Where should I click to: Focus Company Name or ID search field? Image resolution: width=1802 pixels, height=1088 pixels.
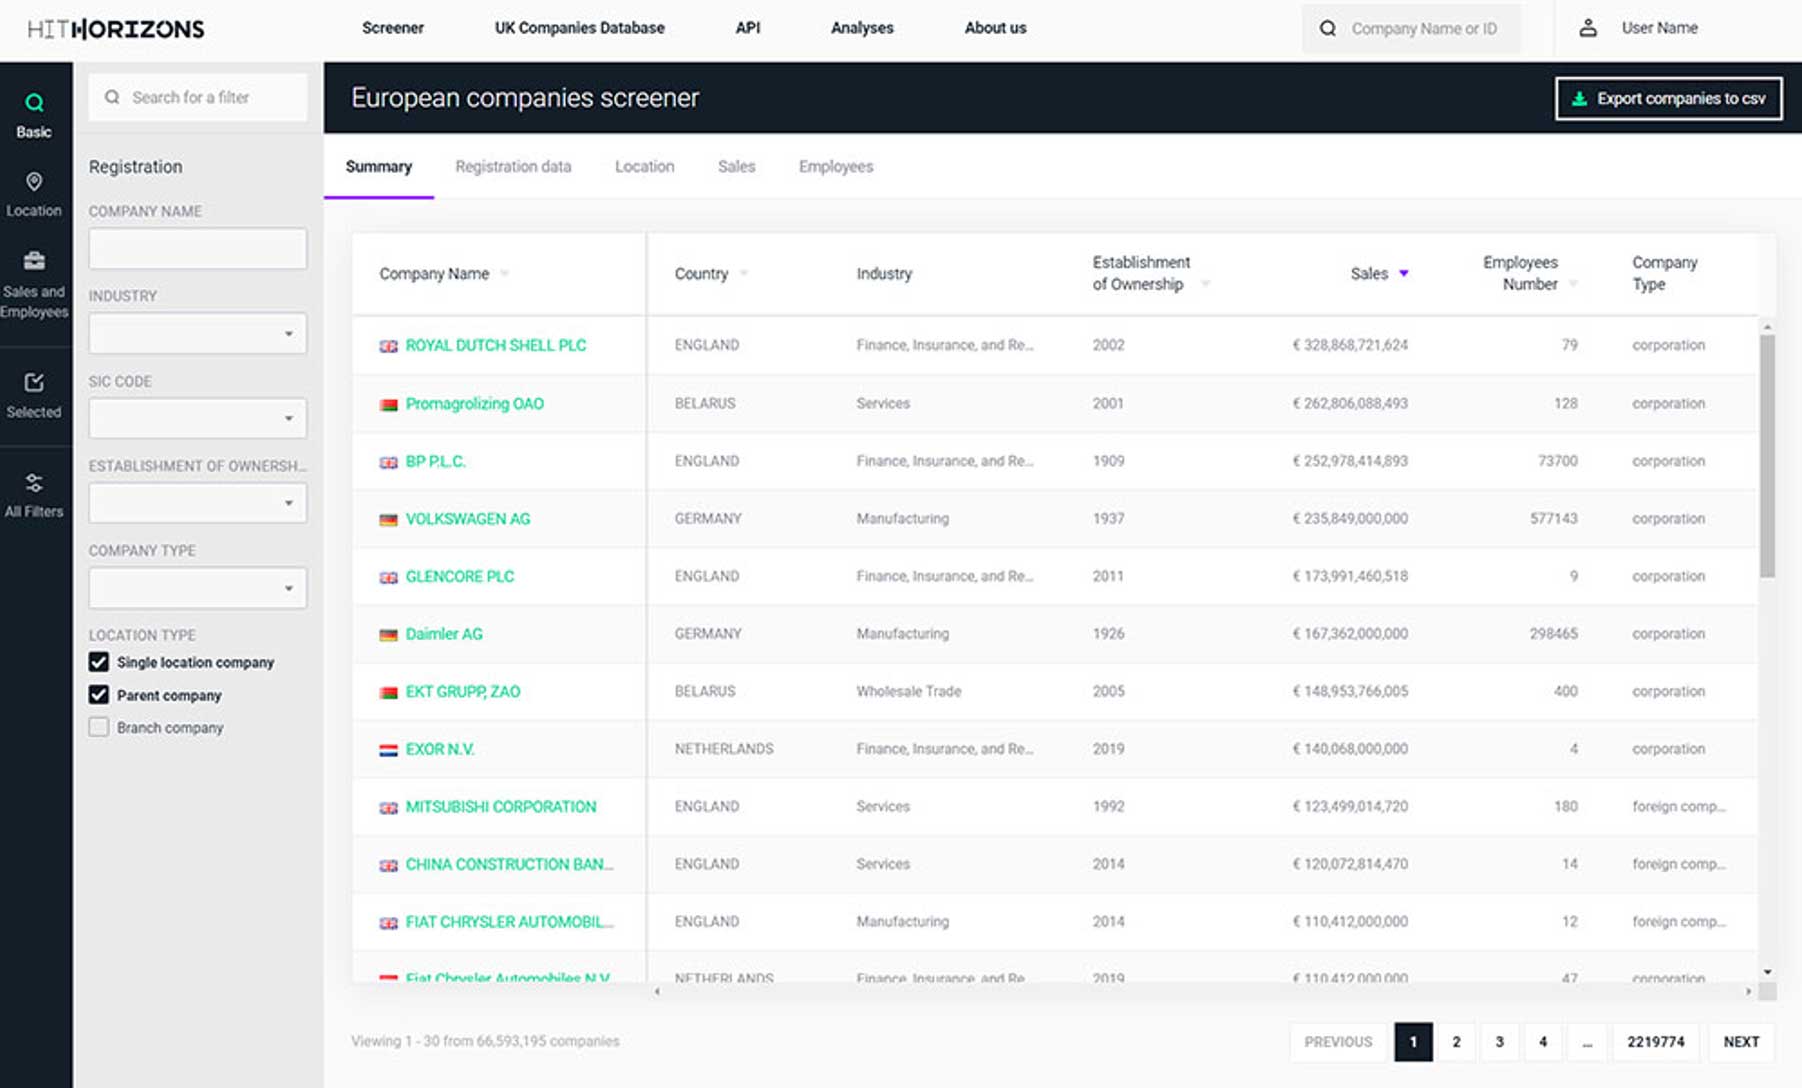pyautogui.click(x=1412, y=28)
